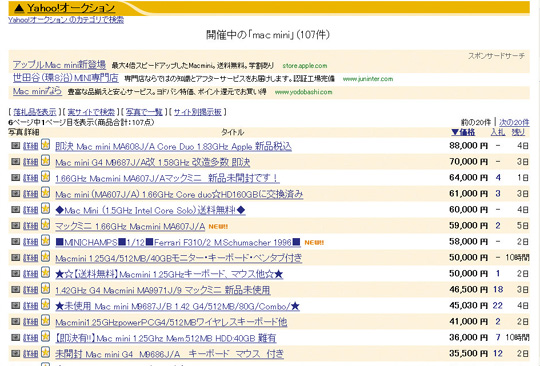
Task: Click the star icon on the 60,000円 listing
Action: click(45, 208)
